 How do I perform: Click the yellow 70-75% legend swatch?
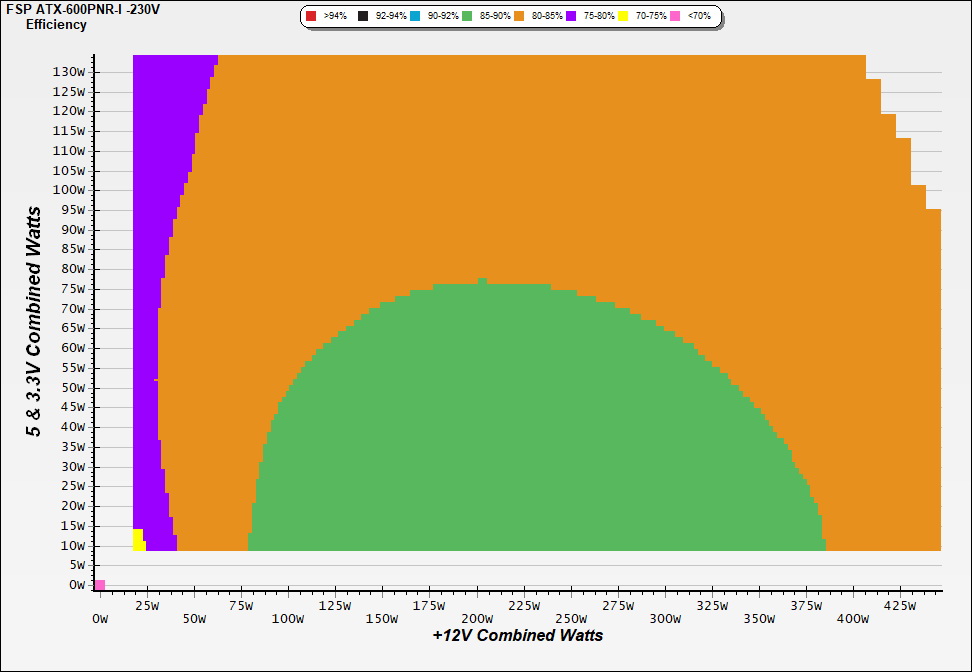[x=623, y=17]
